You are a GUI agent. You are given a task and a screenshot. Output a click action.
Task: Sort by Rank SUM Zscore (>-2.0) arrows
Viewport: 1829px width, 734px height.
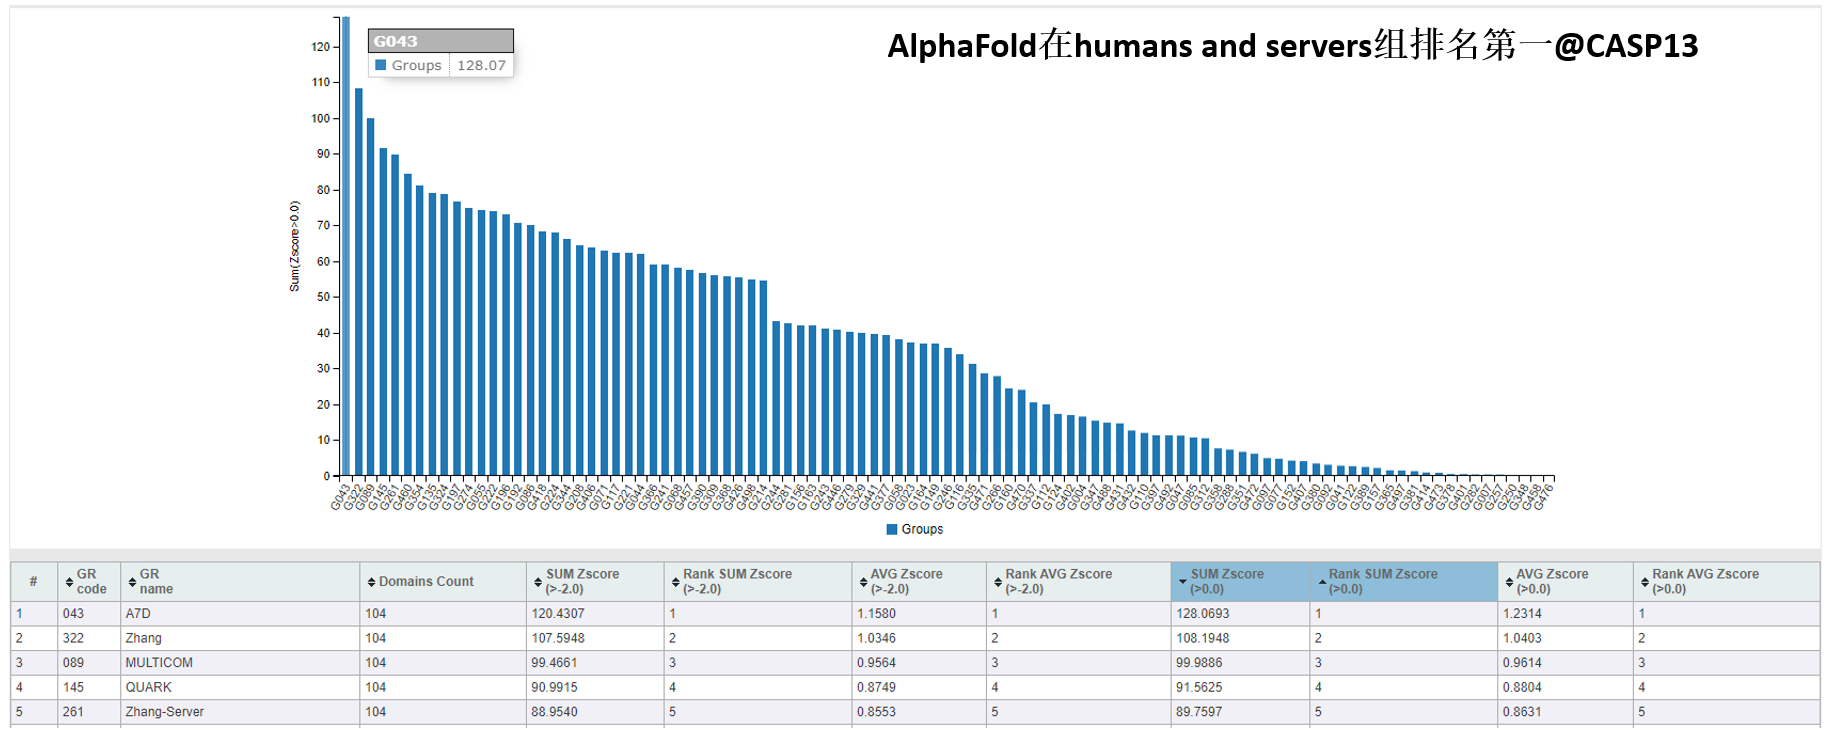(x=675, y=582)
